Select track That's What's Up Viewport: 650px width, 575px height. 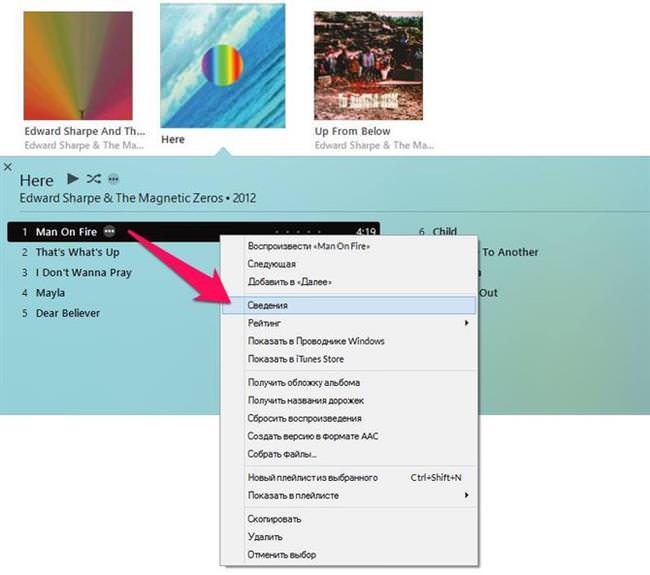tap(78, 252)
